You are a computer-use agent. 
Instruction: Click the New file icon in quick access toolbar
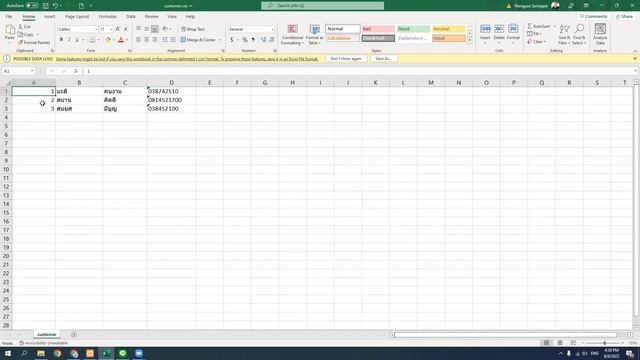click(x=81, y=6)
